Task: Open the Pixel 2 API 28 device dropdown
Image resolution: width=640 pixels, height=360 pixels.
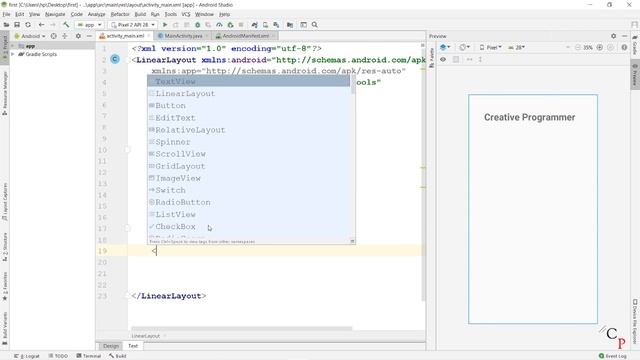Action: click(x=132, y=25)
